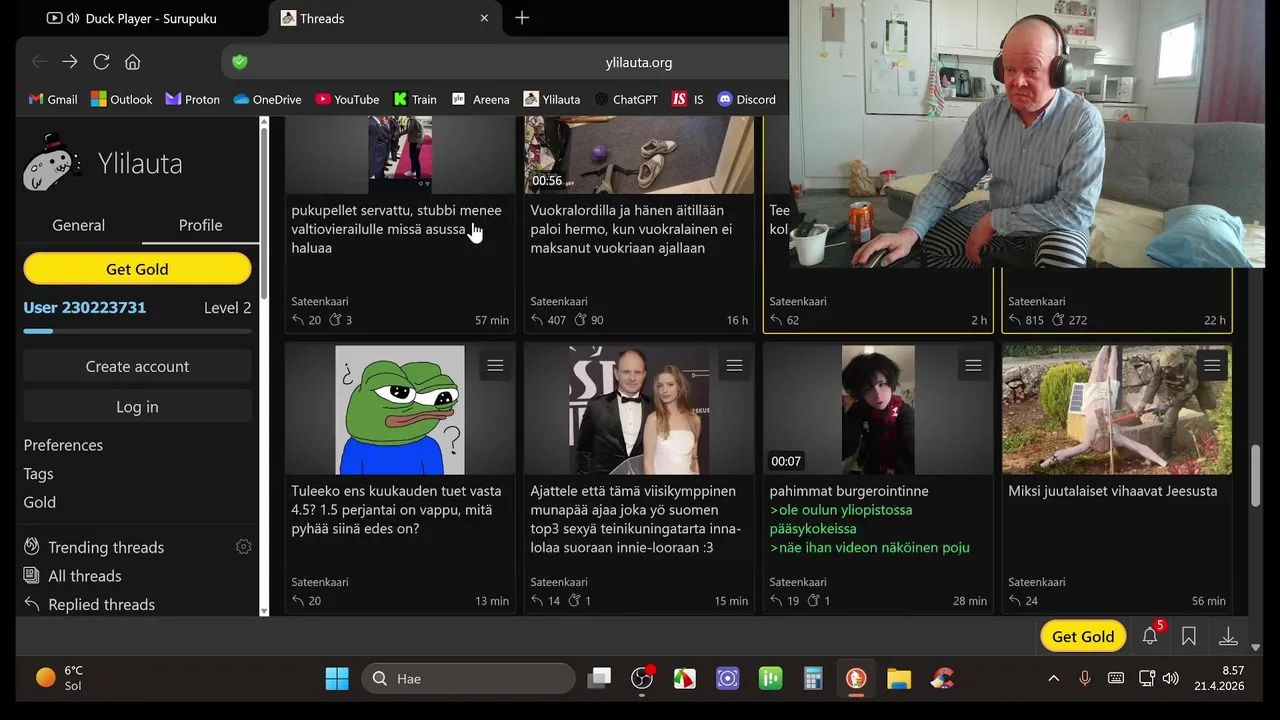Open the bookmark ribbon icon in bottom bar
Viewport: 1280px width, 720px height.
[x=1189, y=636]
